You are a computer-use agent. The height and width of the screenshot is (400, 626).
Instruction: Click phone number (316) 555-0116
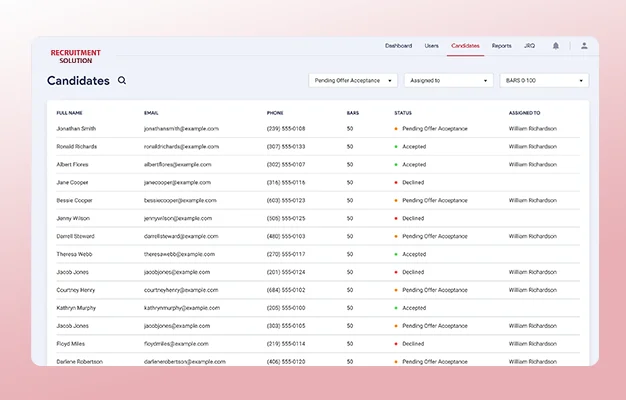tap(286, 182)
